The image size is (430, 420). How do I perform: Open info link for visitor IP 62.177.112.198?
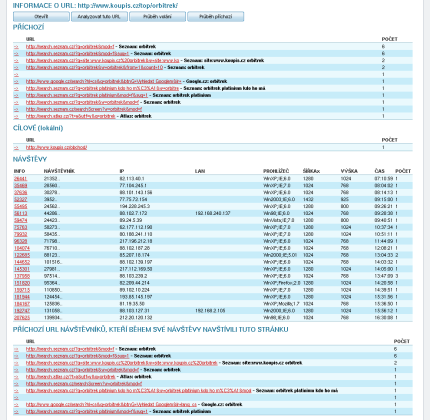[20, 227]
